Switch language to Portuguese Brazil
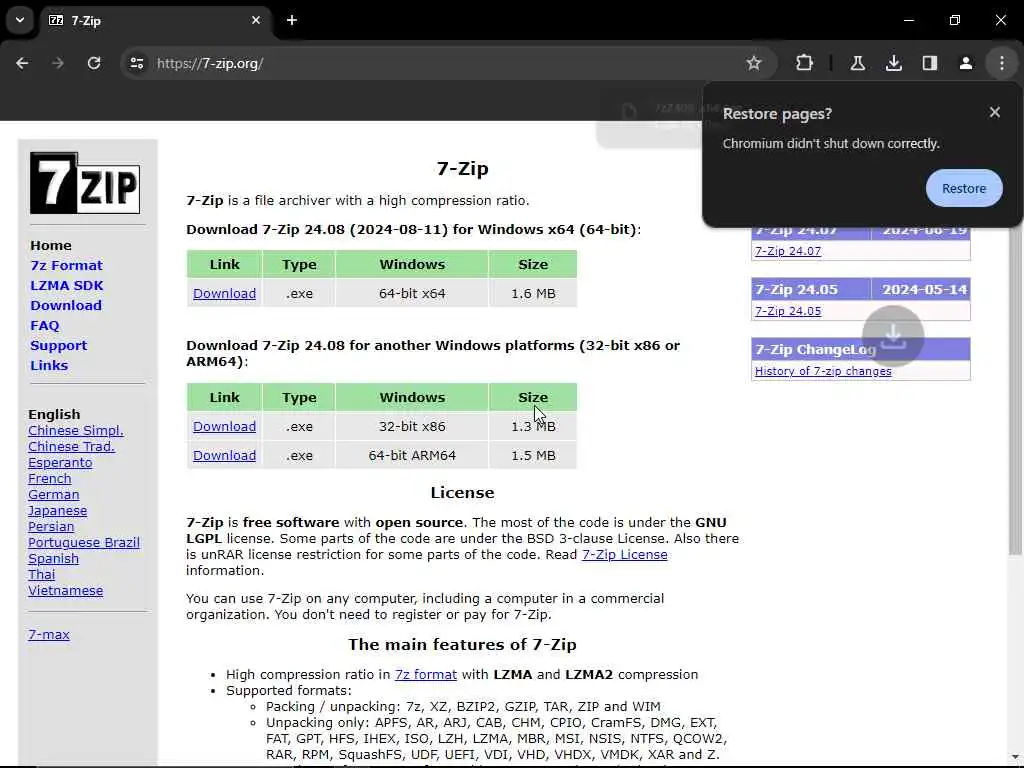Screen dimensions: 1024x768 click(84, 543)
